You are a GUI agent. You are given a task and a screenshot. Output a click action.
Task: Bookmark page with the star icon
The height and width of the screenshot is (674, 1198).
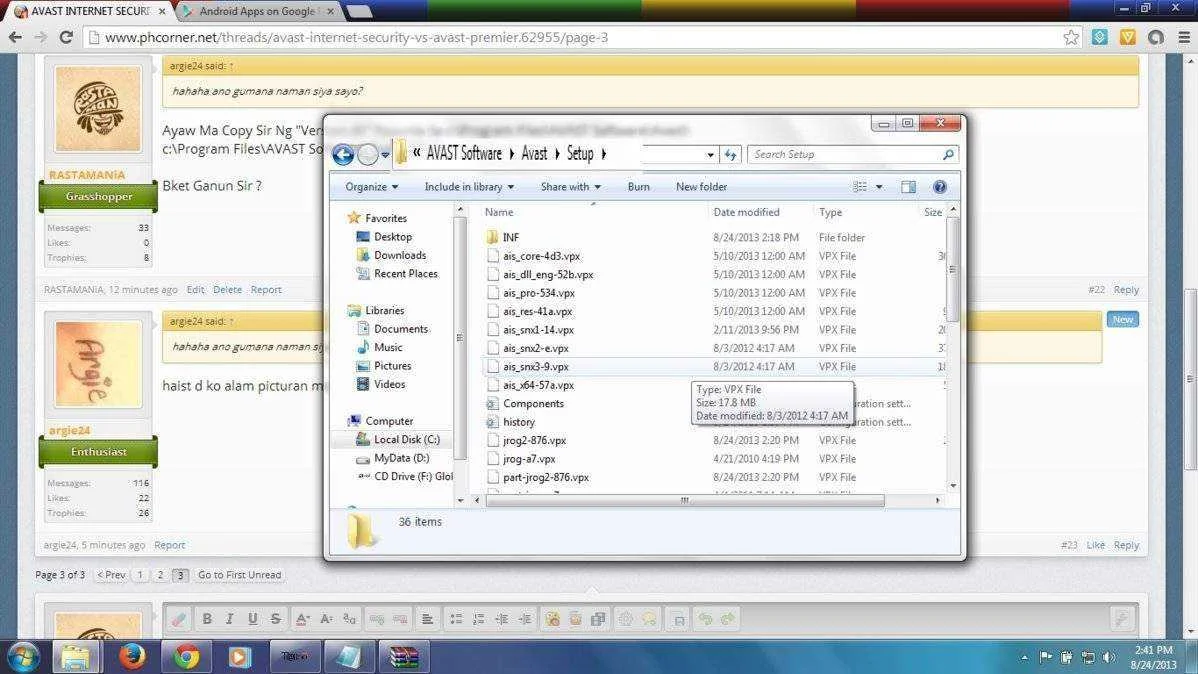pos(1071,37)
